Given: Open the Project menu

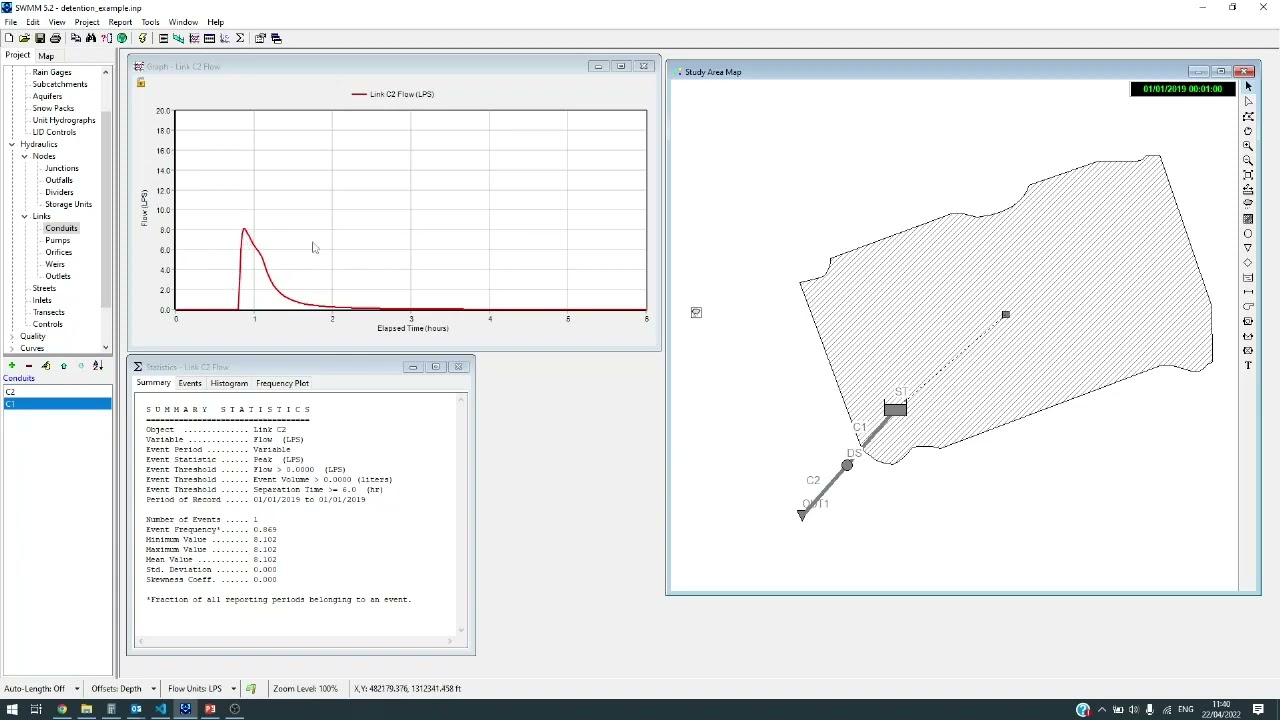Looking at the screenshot, I should [87, 22].
